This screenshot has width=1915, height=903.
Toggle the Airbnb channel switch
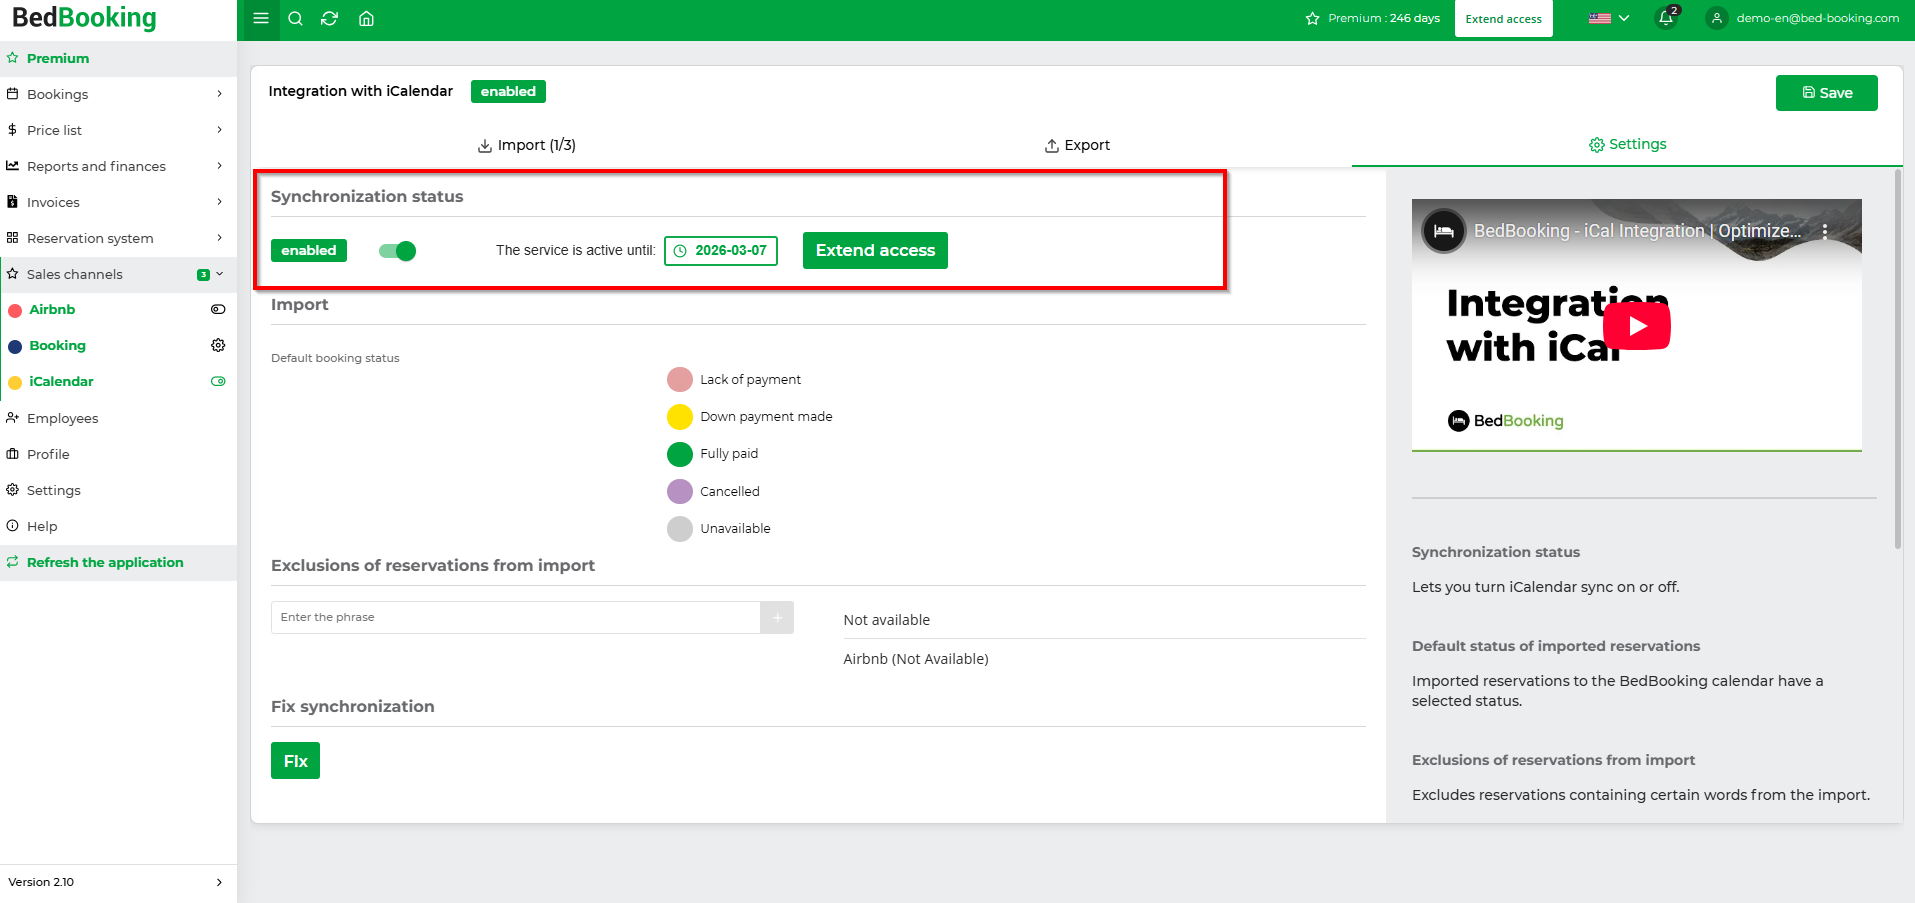click(x=218, y=310)
